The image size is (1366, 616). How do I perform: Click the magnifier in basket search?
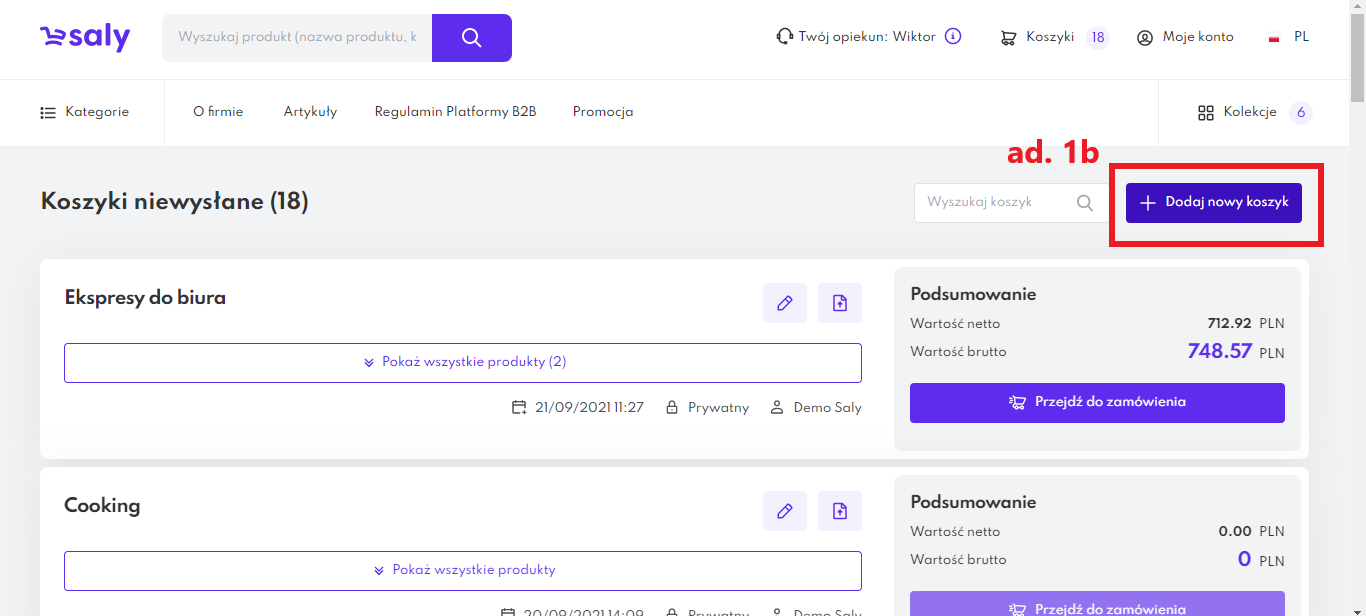pos(1085,203)
